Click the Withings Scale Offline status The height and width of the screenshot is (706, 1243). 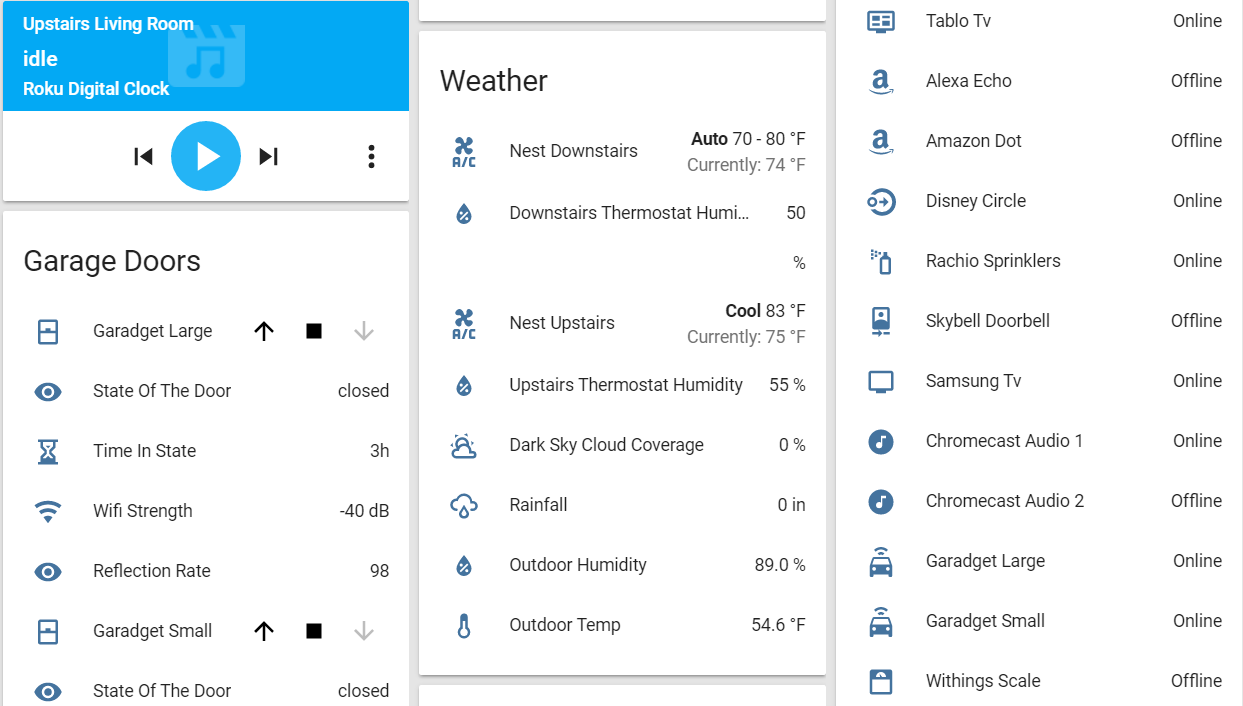tap(1196, 681)
